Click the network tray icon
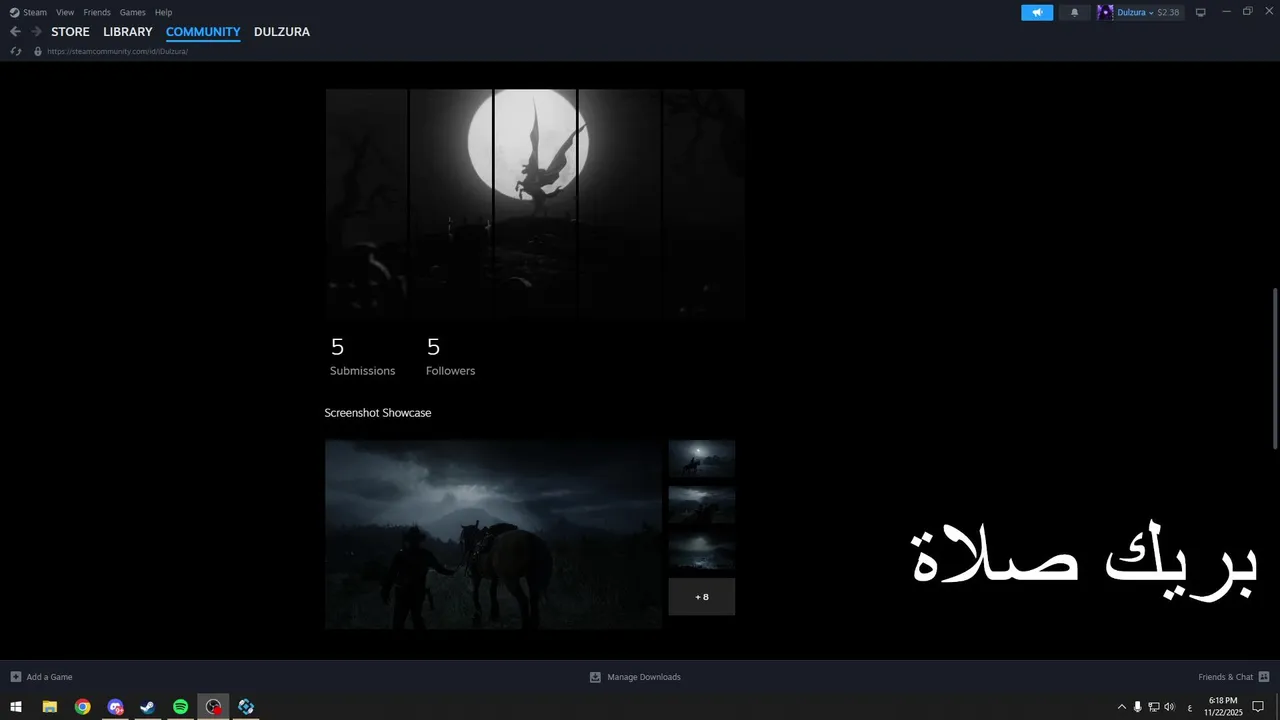This screenshot has width=1280, height=720. coord(1153,707)
